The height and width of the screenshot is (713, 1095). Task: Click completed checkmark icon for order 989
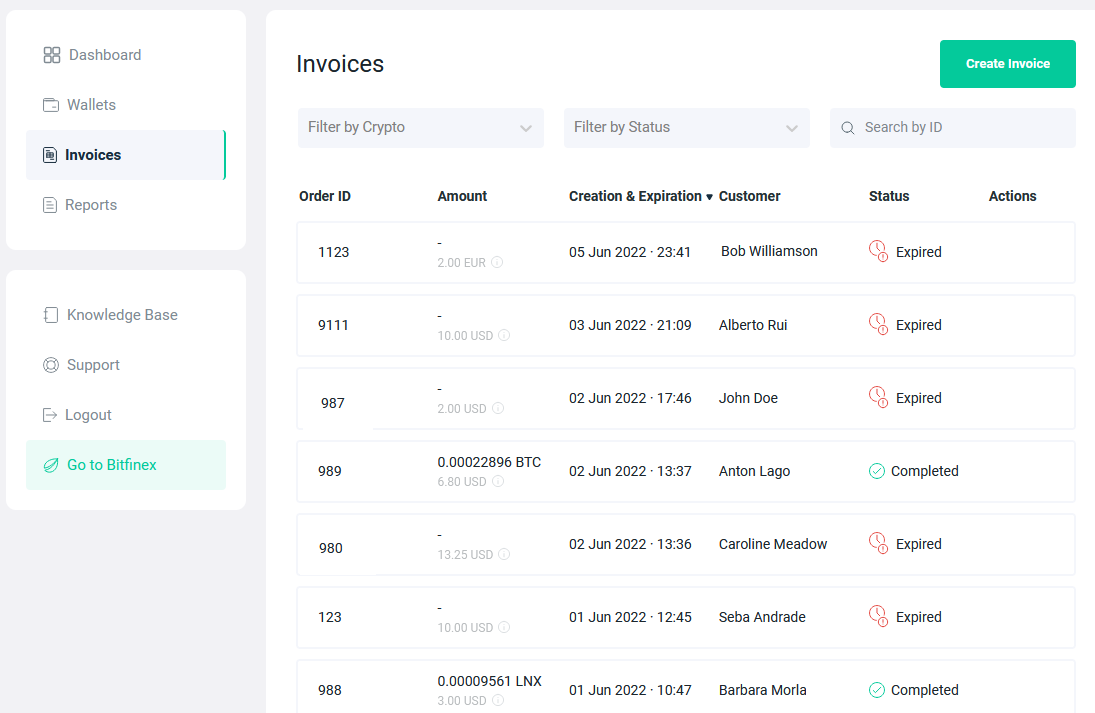(x=876, y=471)
